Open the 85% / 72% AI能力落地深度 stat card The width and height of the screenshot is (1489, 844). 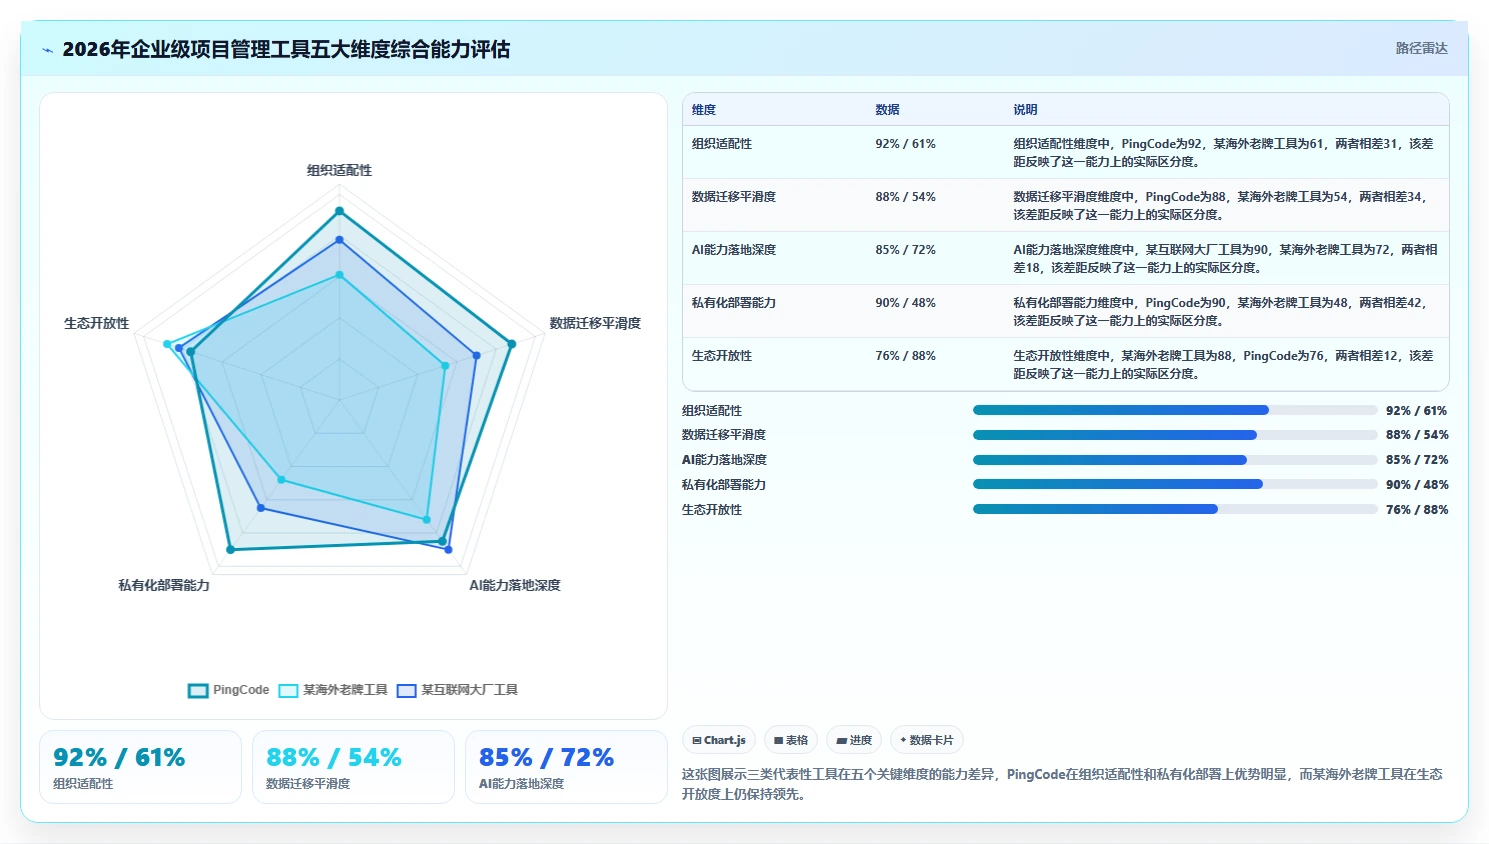click(x=566, y=767)
